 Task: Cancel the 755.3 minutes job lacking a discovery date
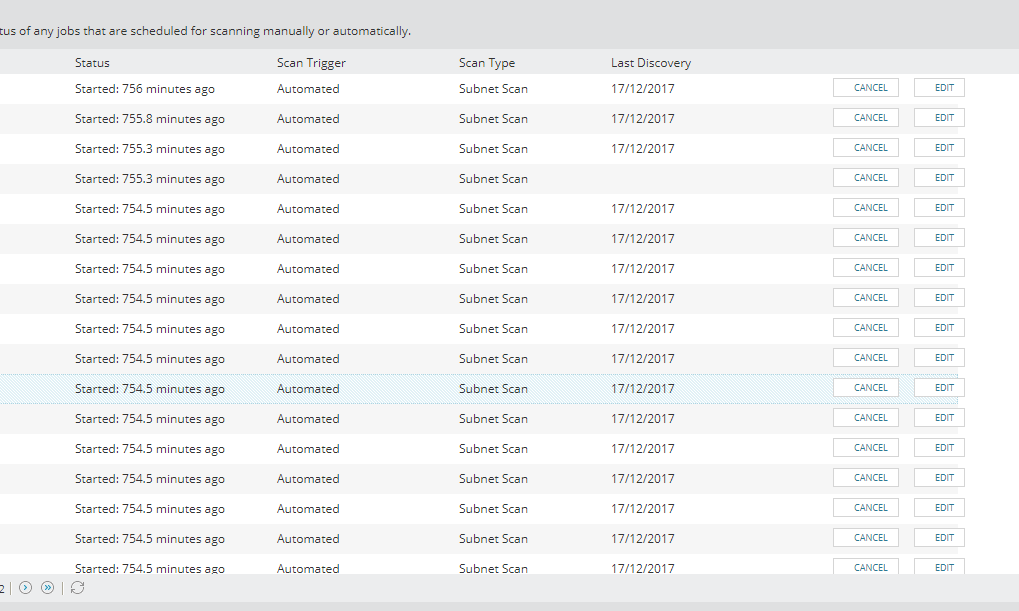tap(866, 177)
